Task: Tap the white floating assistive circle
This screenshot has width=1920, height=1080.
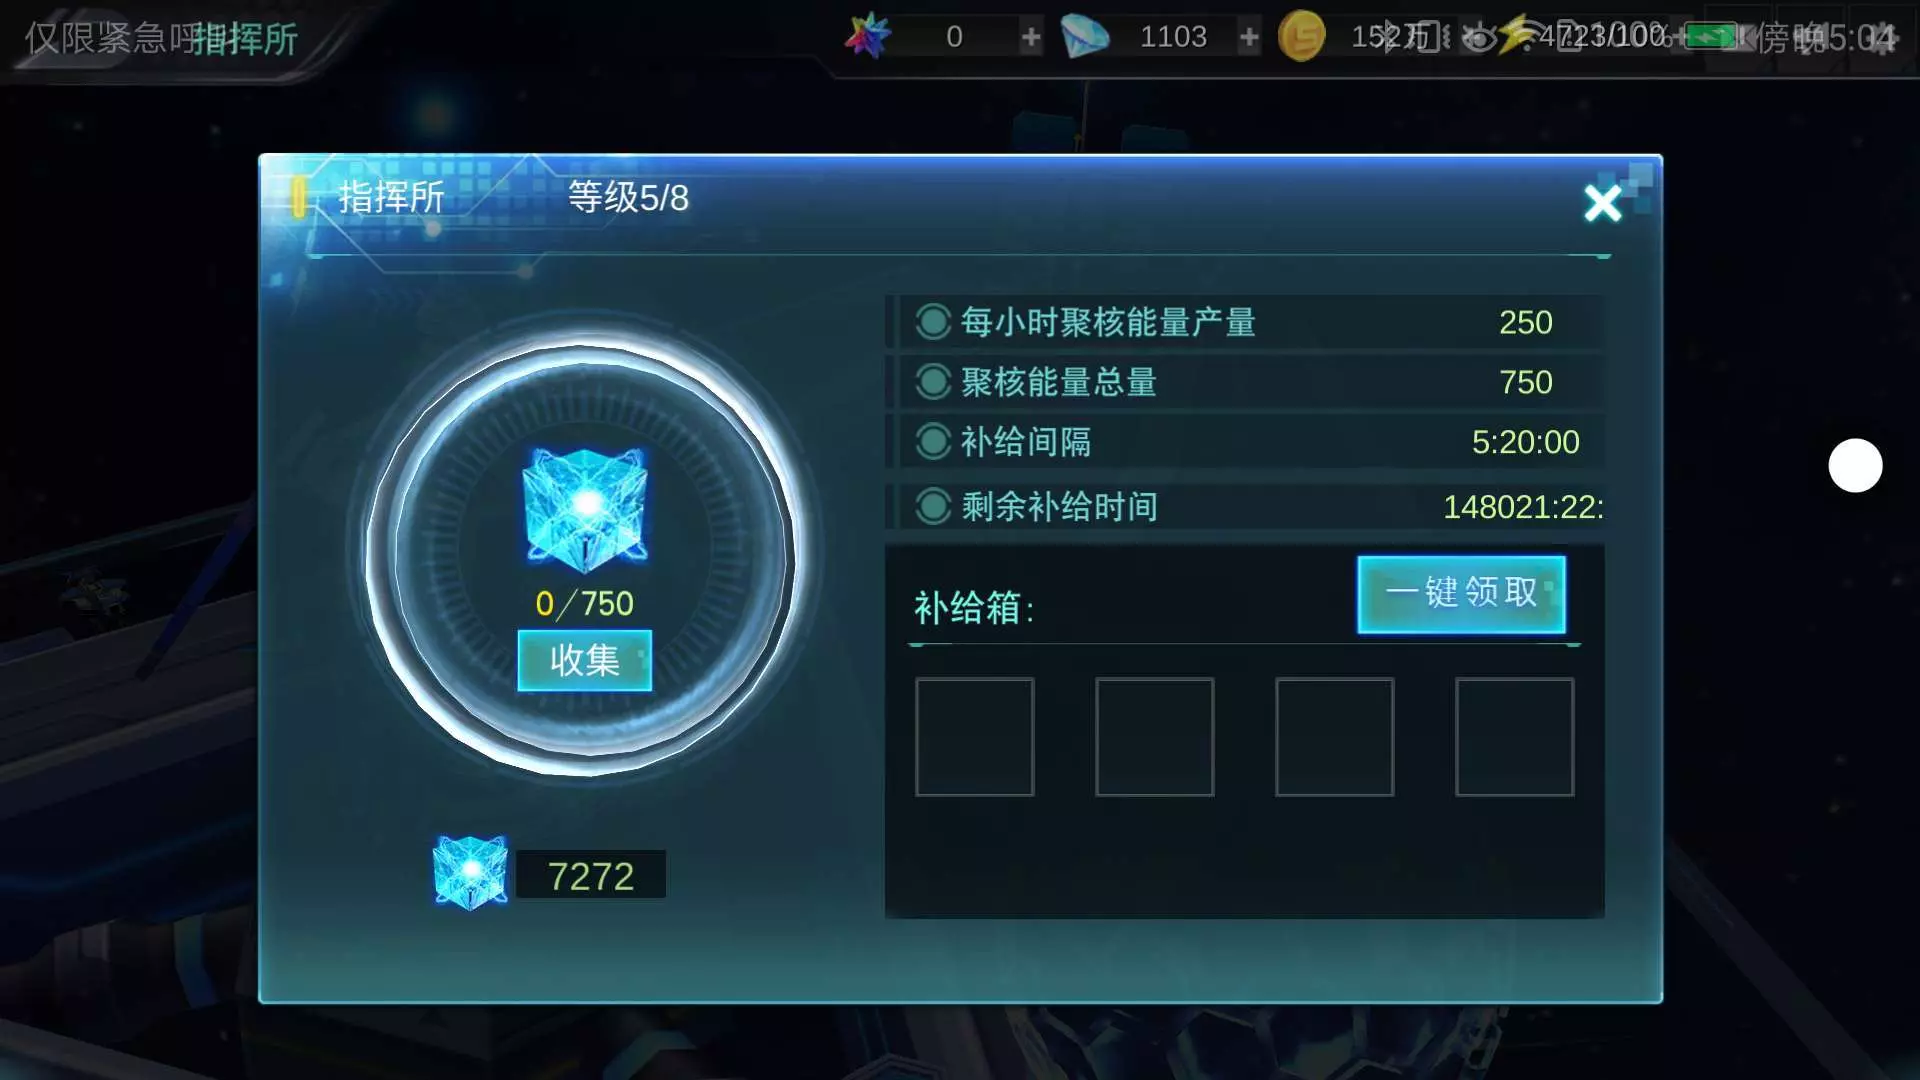Action: coord(1855,465)
